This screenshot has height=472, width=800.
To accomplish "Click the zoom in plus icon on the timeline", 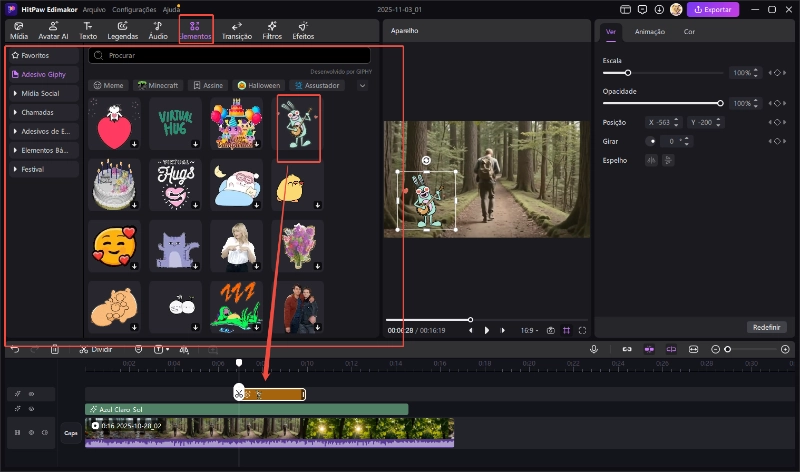I will [785, 350].
